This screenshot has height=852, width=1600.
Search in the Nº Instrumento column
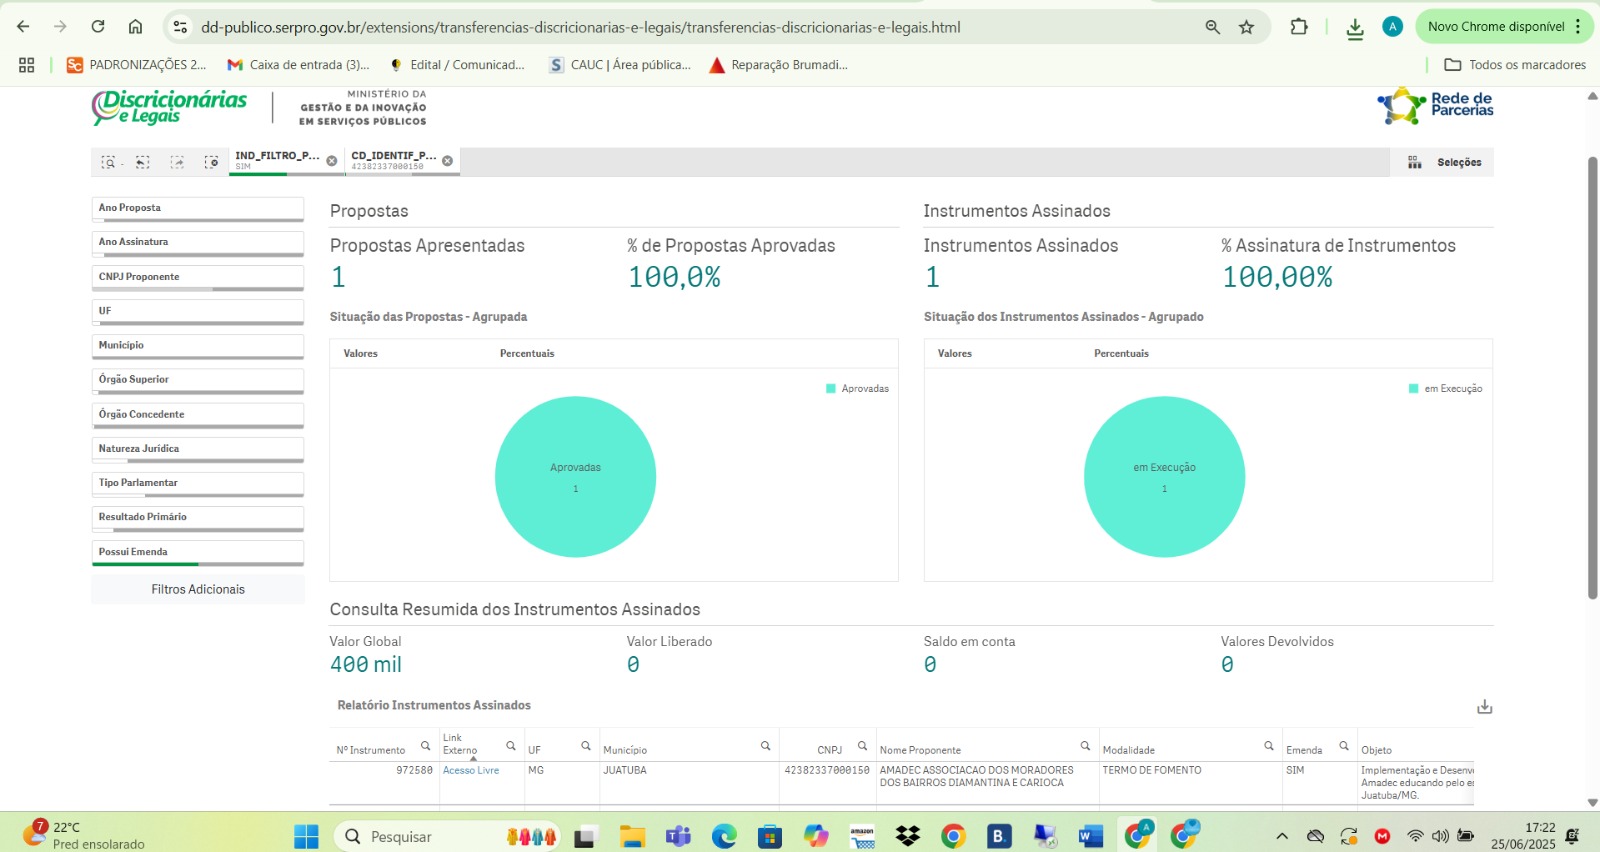click(425, 746)
